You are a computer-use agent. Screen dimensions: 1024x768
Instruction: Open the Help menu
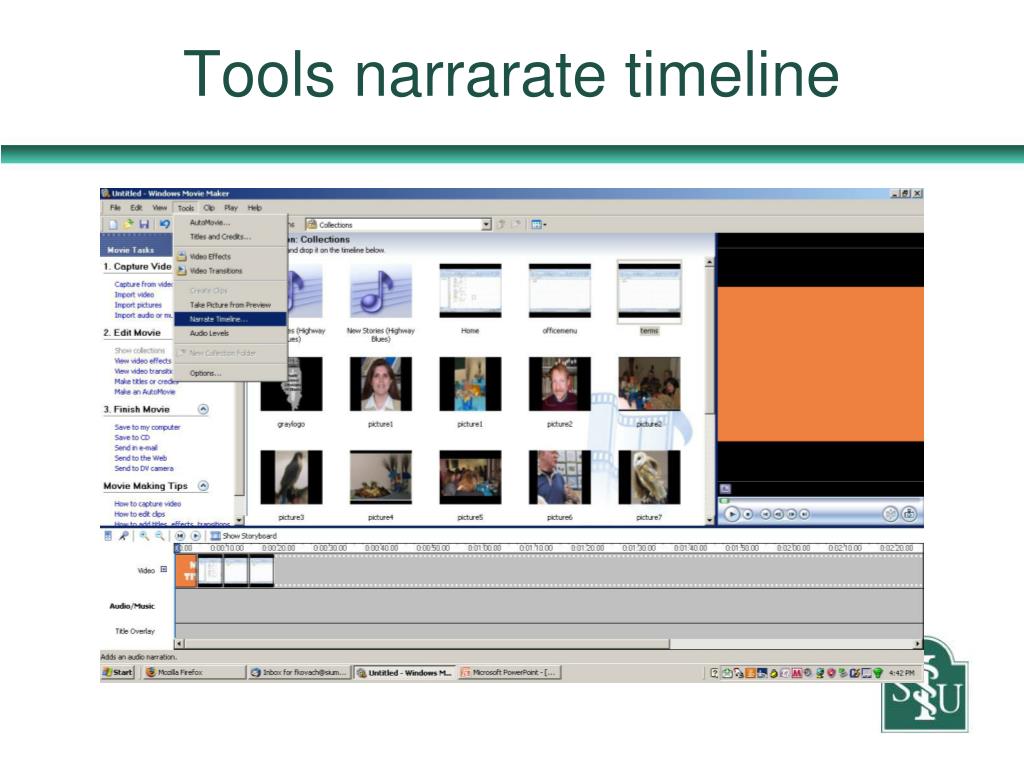(x=255, y=208)
